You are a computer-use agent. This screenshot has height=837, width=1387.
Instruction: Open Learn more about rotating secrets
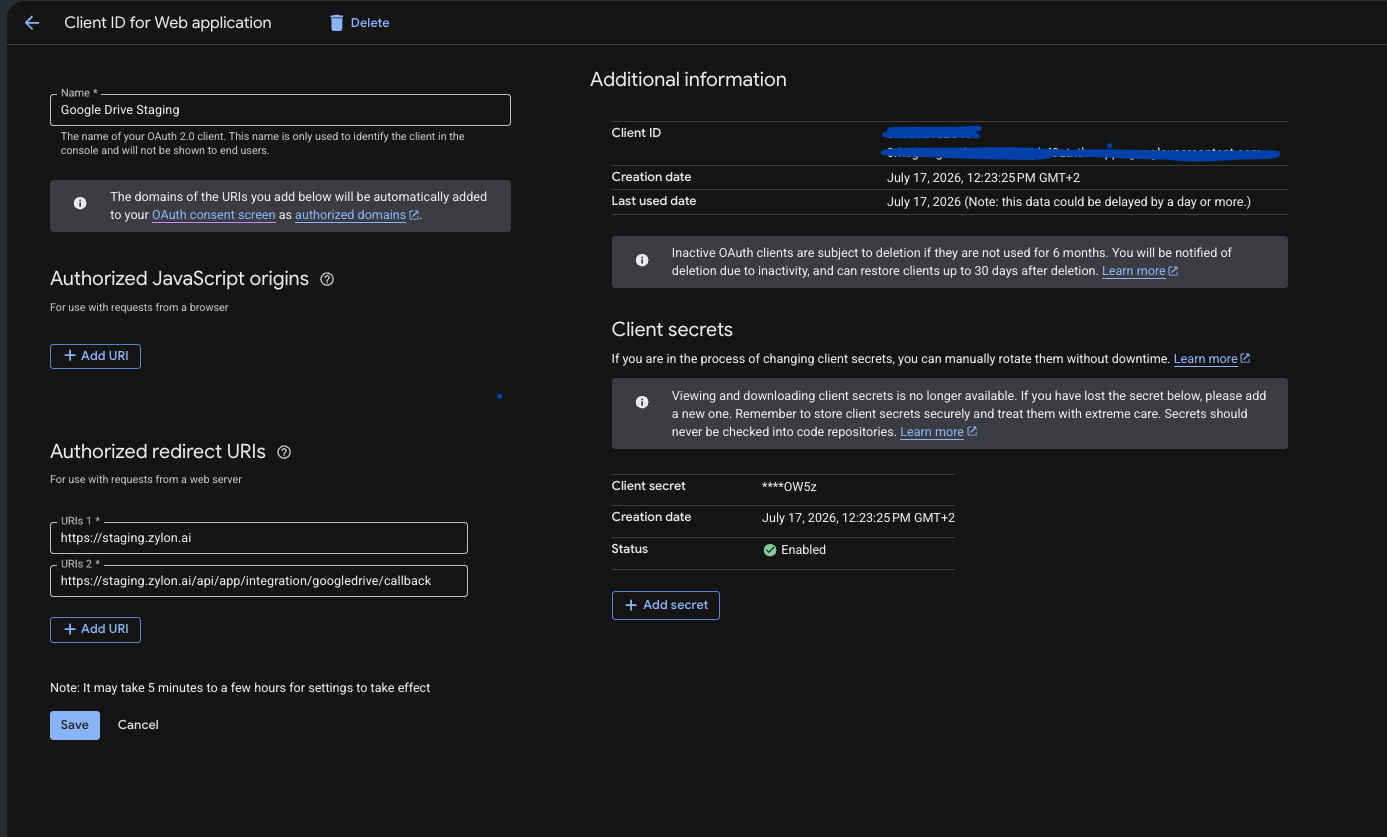coord(1206,359)
